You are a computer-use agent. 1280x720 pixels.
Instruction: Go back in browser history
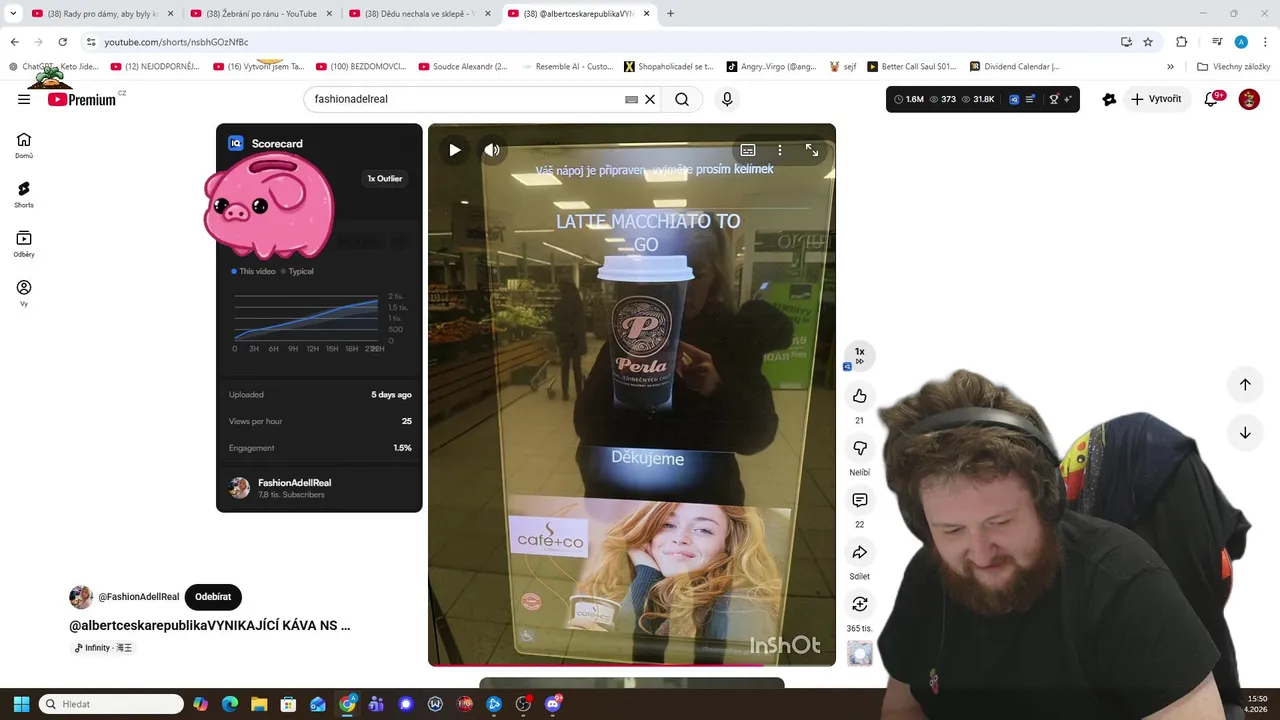(x=14, y=42)
